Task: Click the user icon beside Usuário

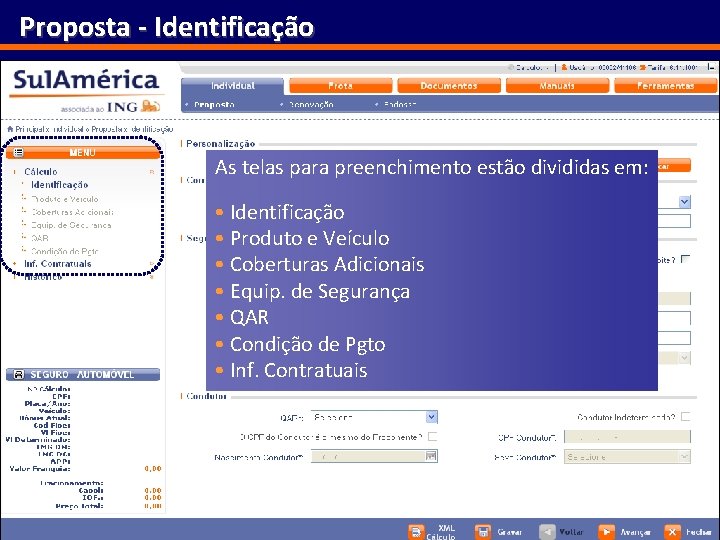Action: pos(564,68)
